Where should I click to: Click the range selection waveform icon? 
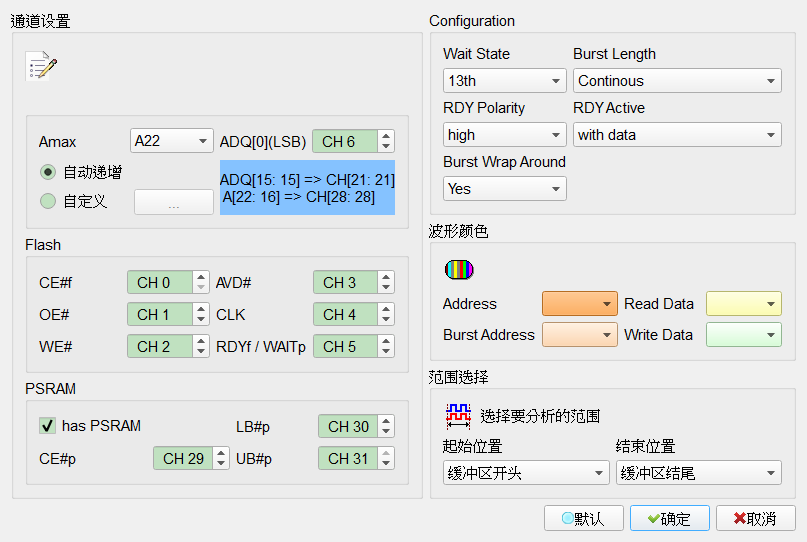pyautogui.click(x=458, y=416)
